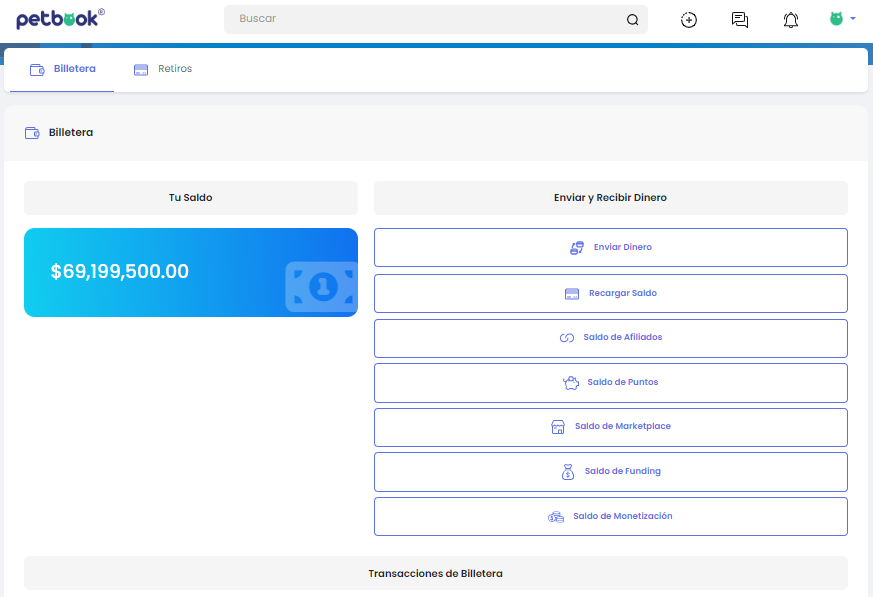Viewport: 873px width, 597px height.
Task: Open Saldo de Puntos
Action: tap(610, 383)
